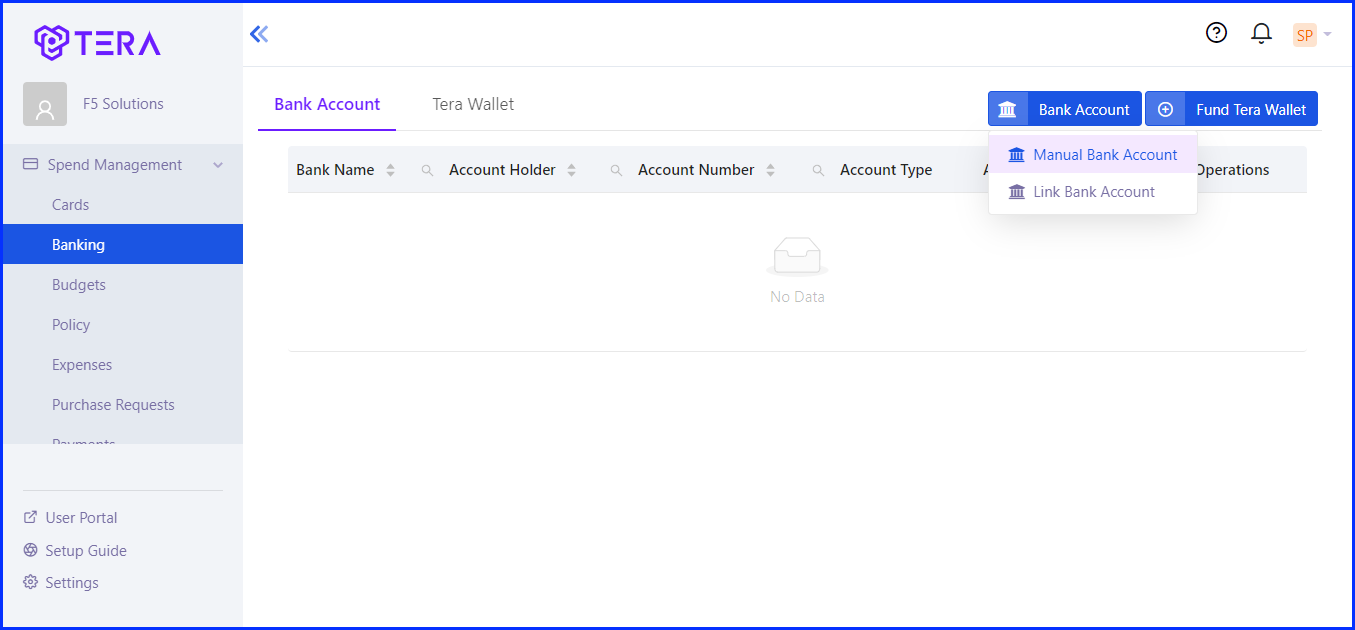Open the User Portal link
Screen dimensions: 1355x630
pyautogui.click(x=70, y=518)
